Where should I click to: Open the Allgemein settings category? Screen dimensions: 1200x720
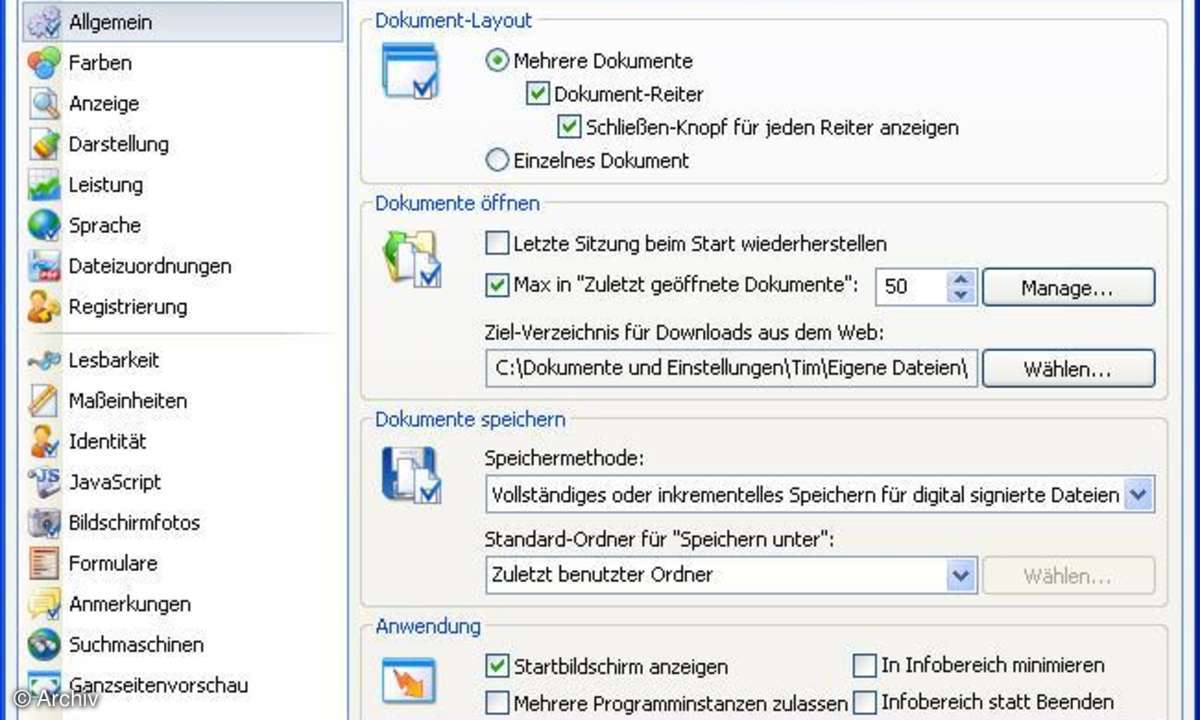(182, 22)
